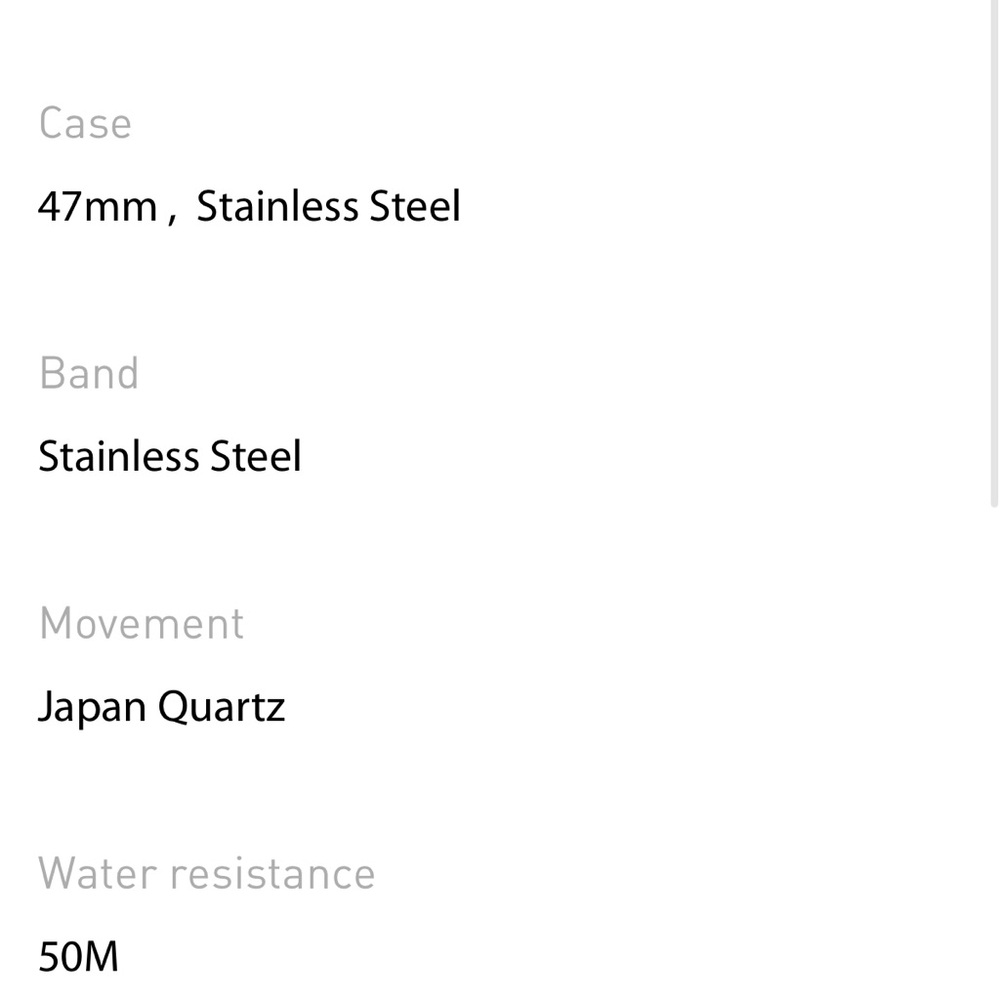Click letter "B" starting the Band heading
This screenshot has height=1000, width=1000.
(50, 374)
